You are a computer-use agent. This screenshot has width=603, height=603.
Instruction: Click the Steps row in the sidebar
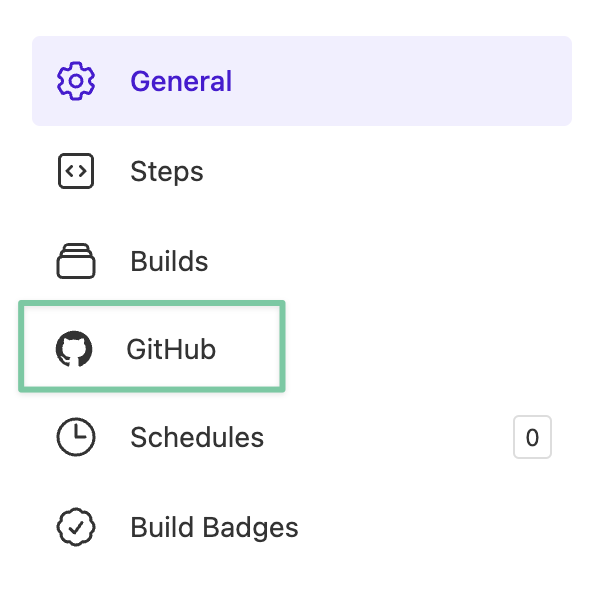coord(300,172)
